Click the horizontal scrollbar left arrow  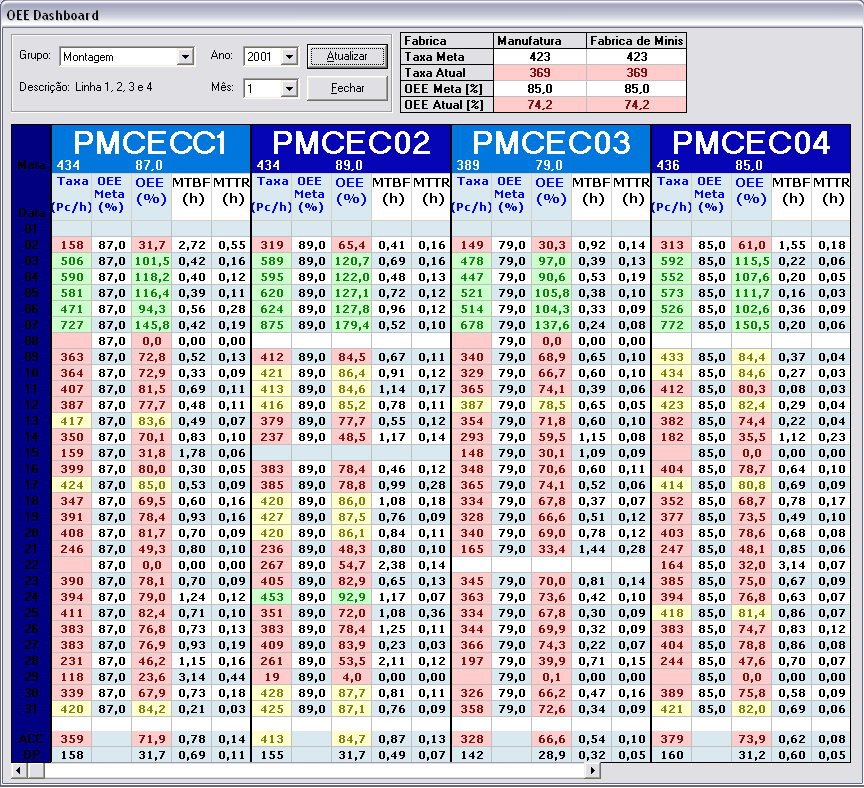(x=19, y=770)
